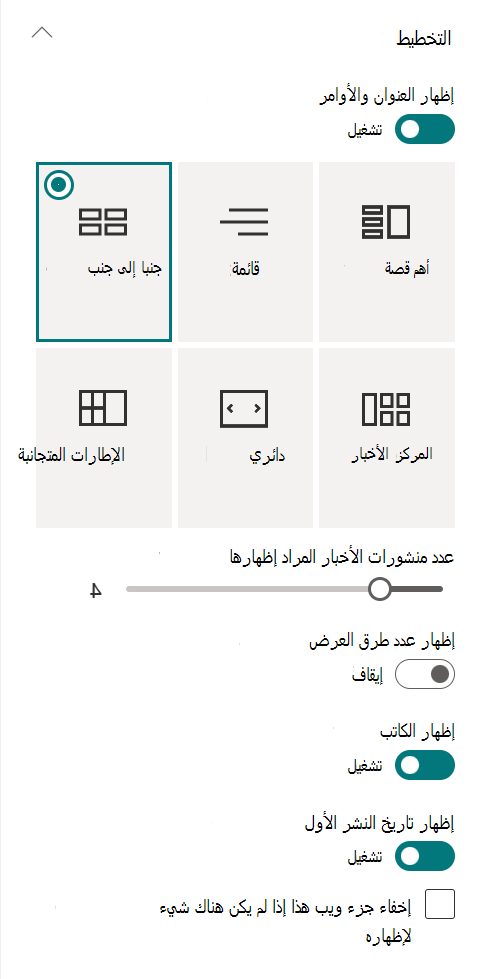This screenshot has height=979, width=478.
Task: Collapse the التخطيط section chevron
Action: (x=42, y=32)
